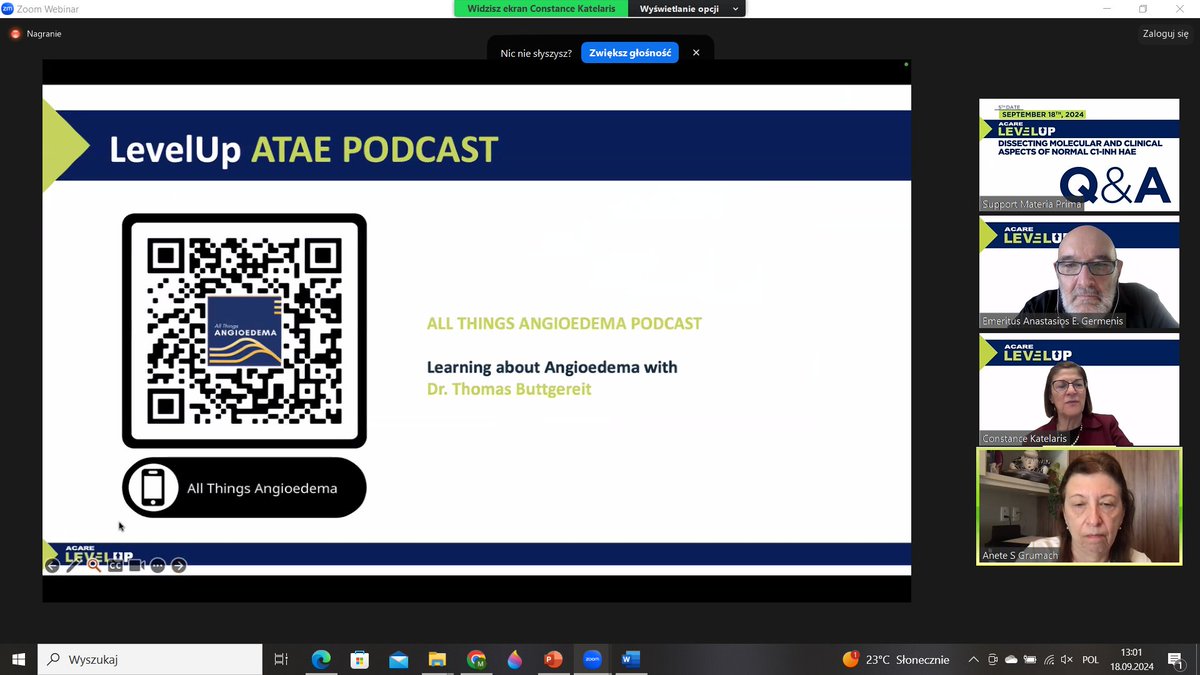
Task: Dismiss the Nic nie słyszysz notification
Action: tap(696, 53)
